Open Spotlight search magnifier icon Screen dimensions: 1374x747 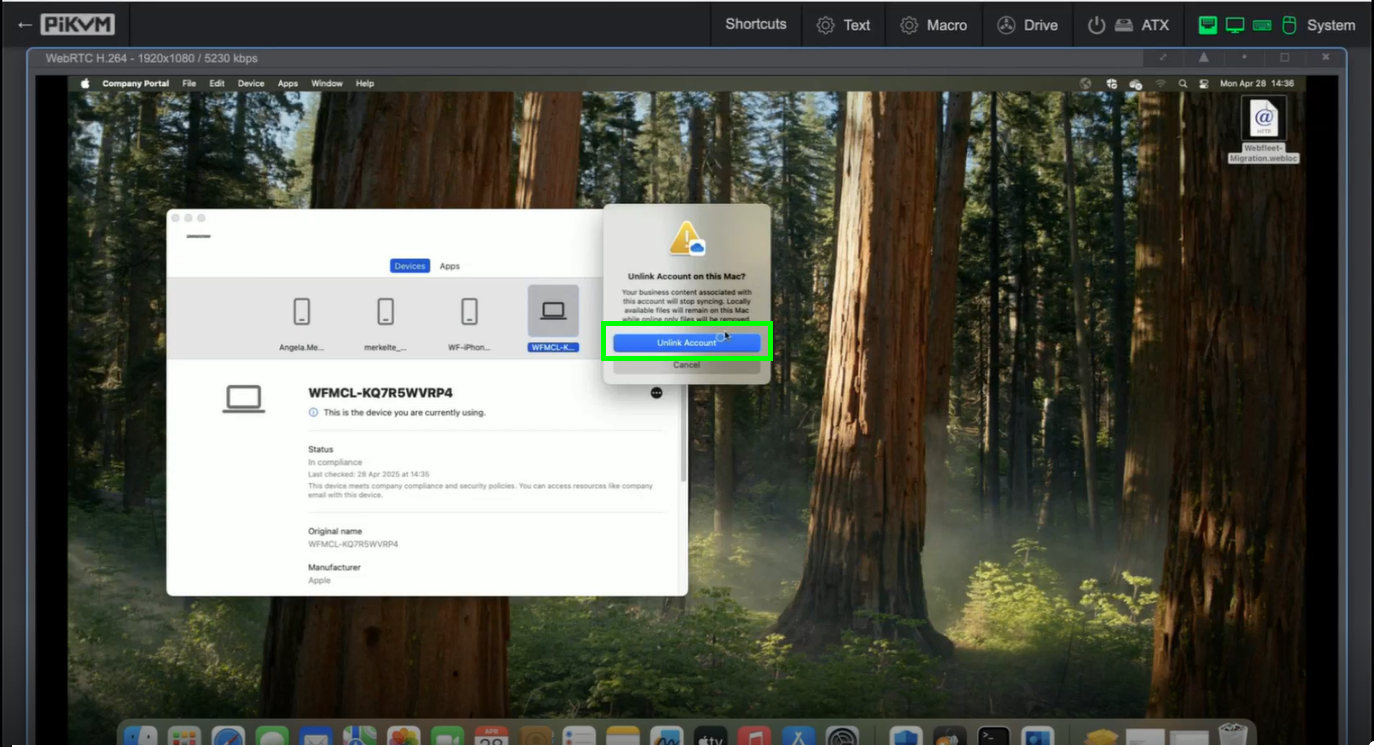pyautogui.click(x=1183, y=84)
